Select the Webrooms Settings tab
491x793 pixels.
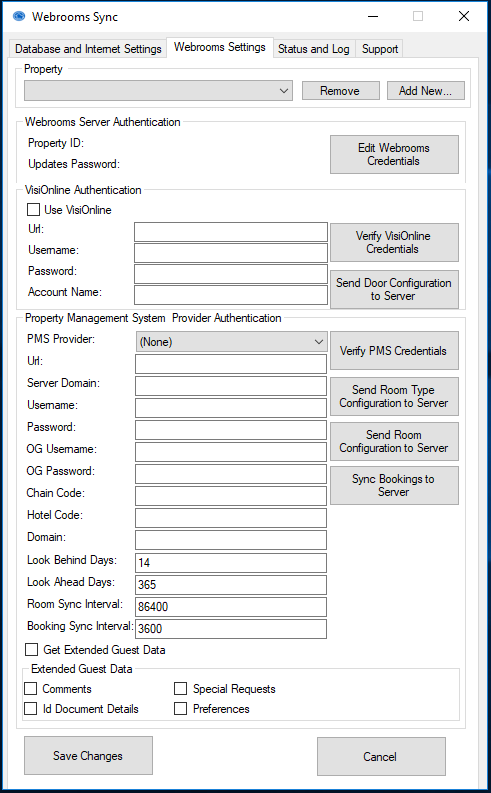coord(220,47)
